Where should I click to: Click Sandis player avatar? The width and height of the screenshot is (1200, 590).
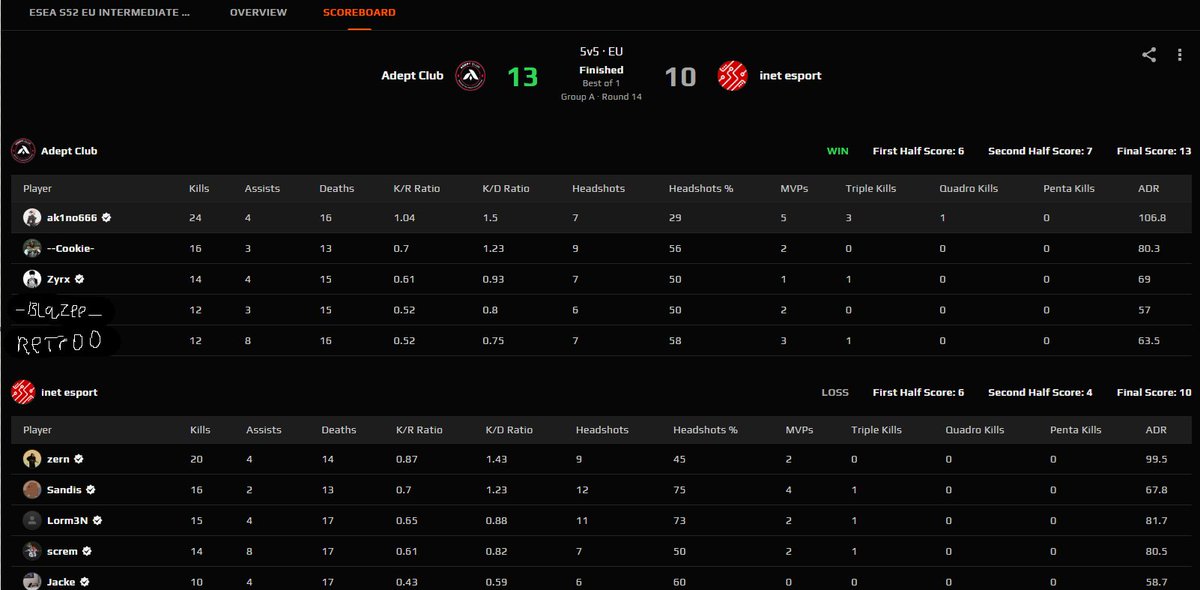click(x=32, y=490)
